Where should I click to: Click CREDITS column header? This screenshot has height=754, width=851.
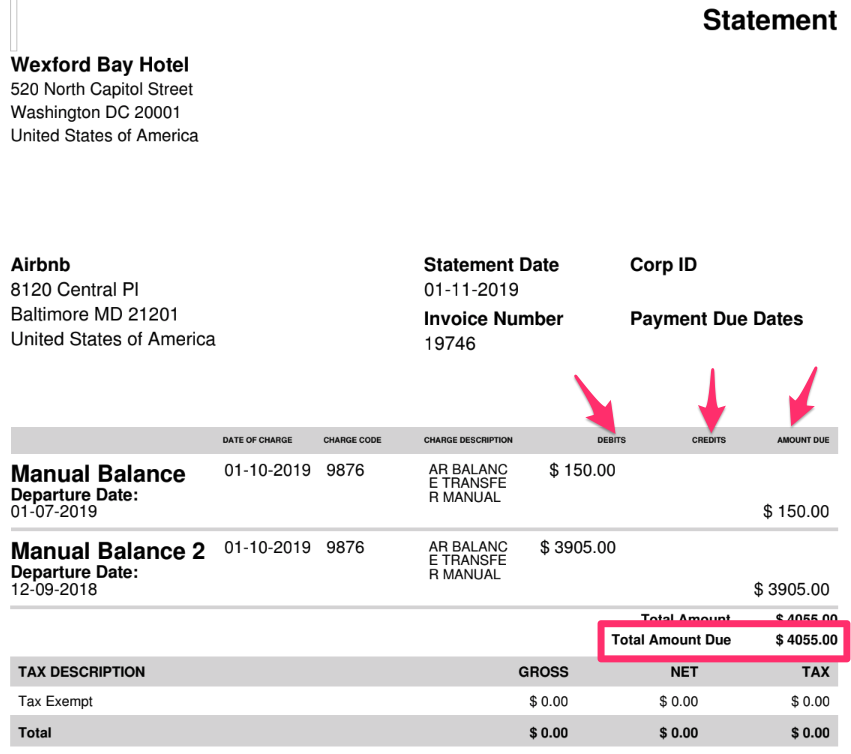pos(709,440)
